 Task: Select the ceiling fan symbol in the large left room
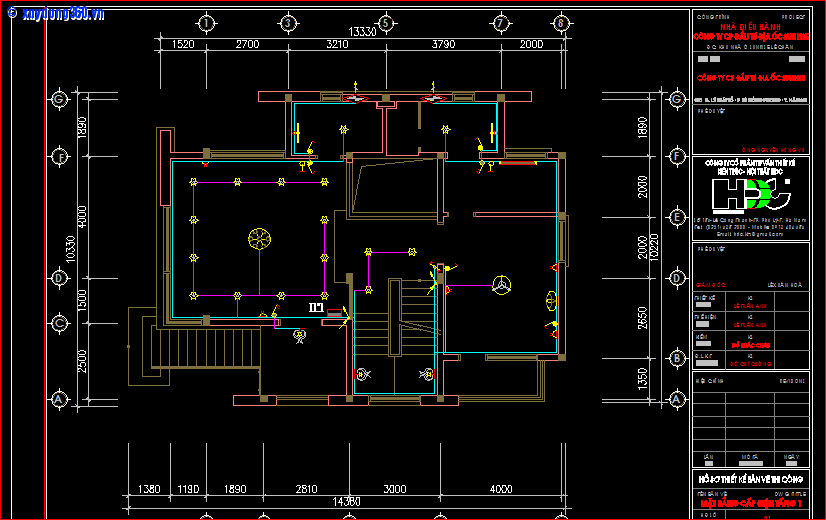pyautogui.click(x=260, y=240)
